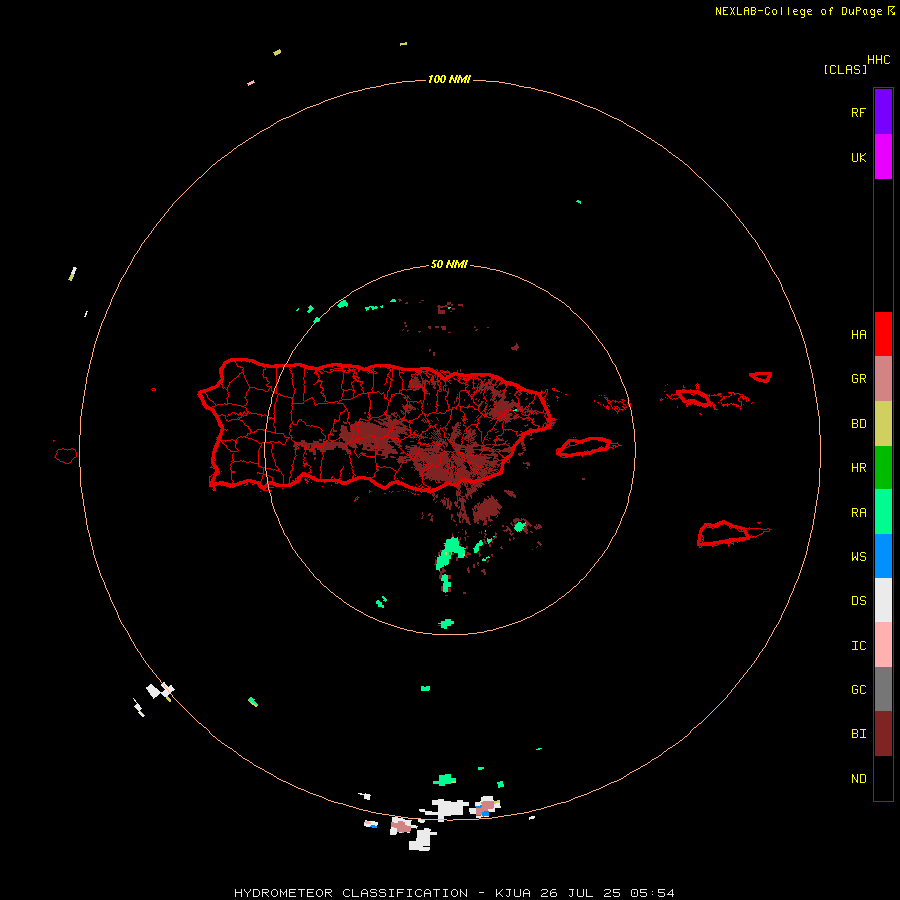Click the BI legend label
The height and width of the screenshot is (900, 900).
[x=858, y=734]
